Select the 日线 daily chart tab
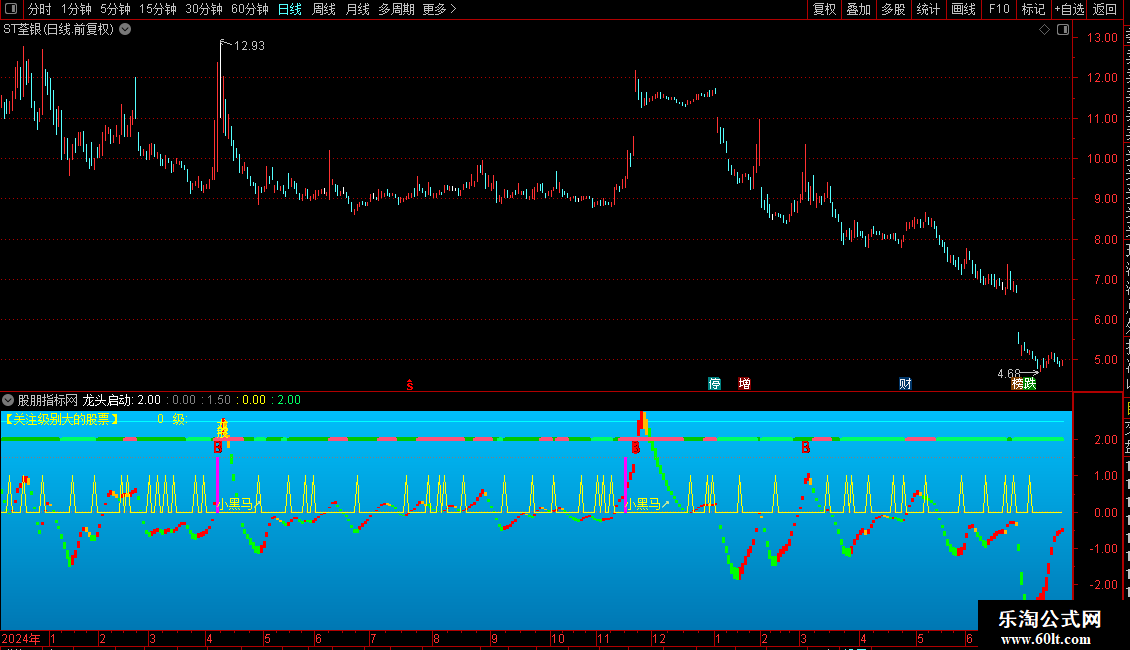This screenshot has height=650, width=1130. (290, 9)
